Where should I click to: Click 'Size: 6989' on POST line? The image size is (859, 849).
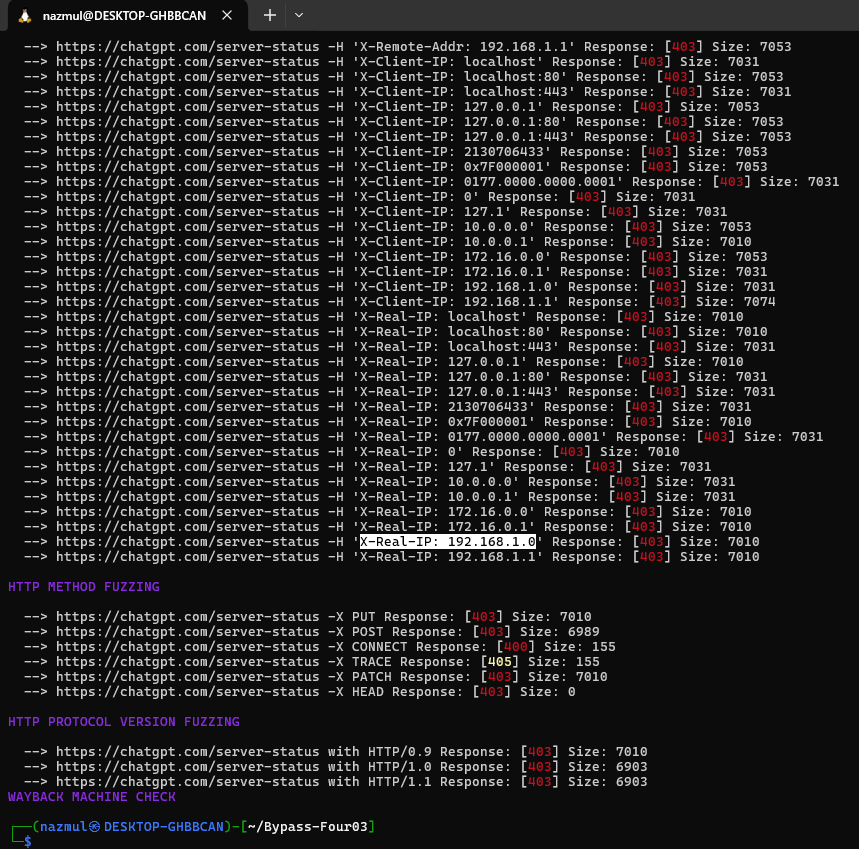(559, 632)
